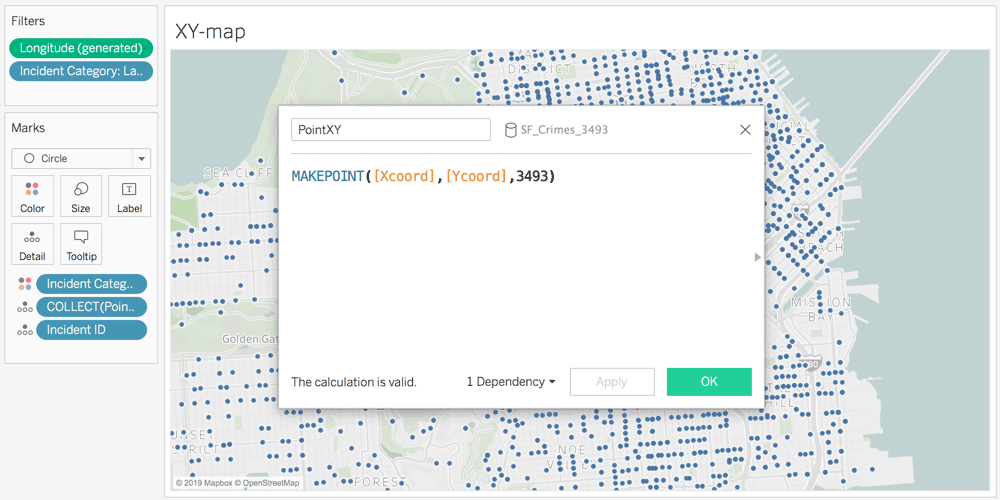Screen dimensions: 1000x500
Task: Click SF_Crimes_3493 data source icon
Action: tap(511, 130)
